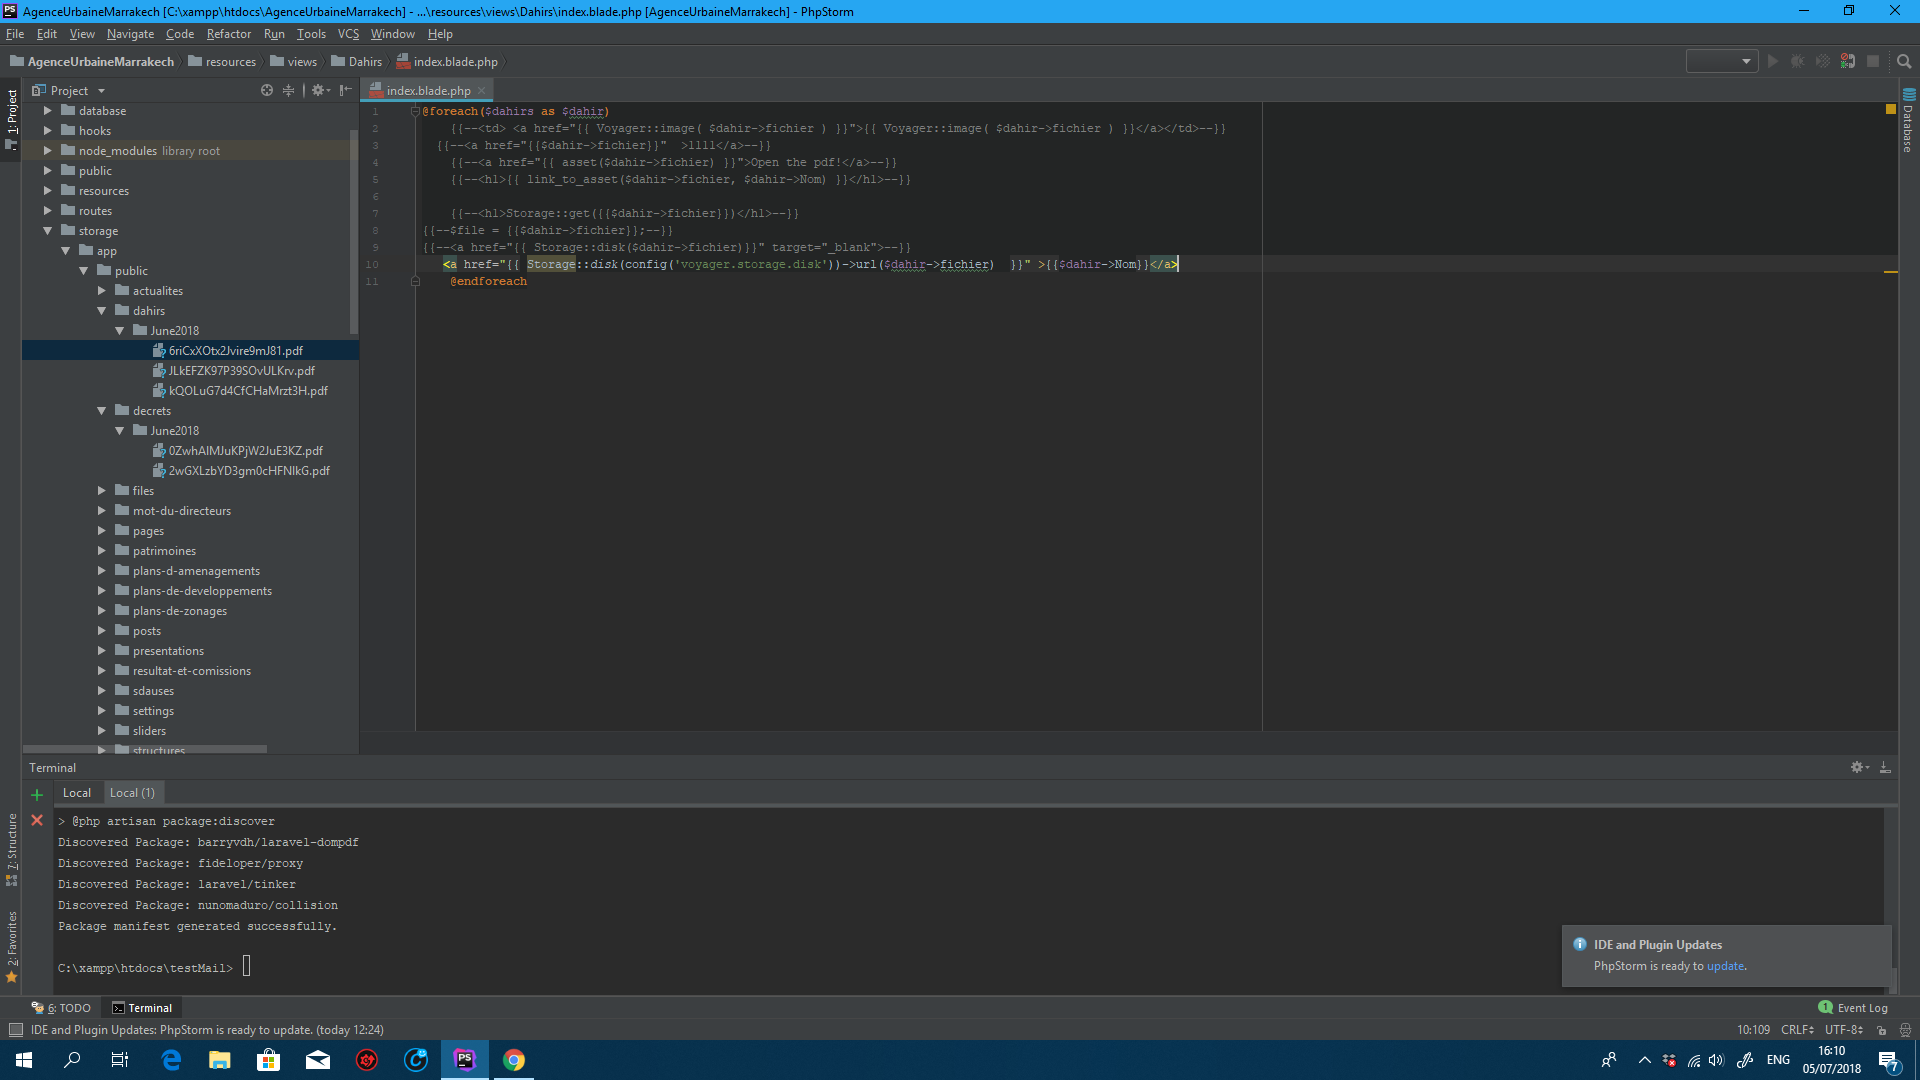Image resolution: width=1920 pixels, height=1080 pixels.
Task: Launch Chrome from the taskbar
Action: [x=514, y=1060]
